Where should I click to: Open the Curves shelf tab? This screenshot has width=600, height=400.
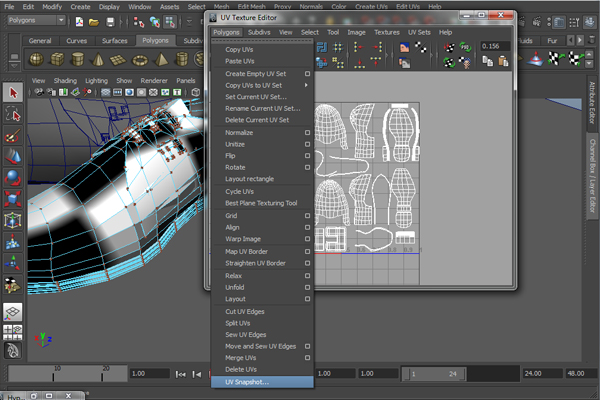pyautogui.click(x=77, y=41)
